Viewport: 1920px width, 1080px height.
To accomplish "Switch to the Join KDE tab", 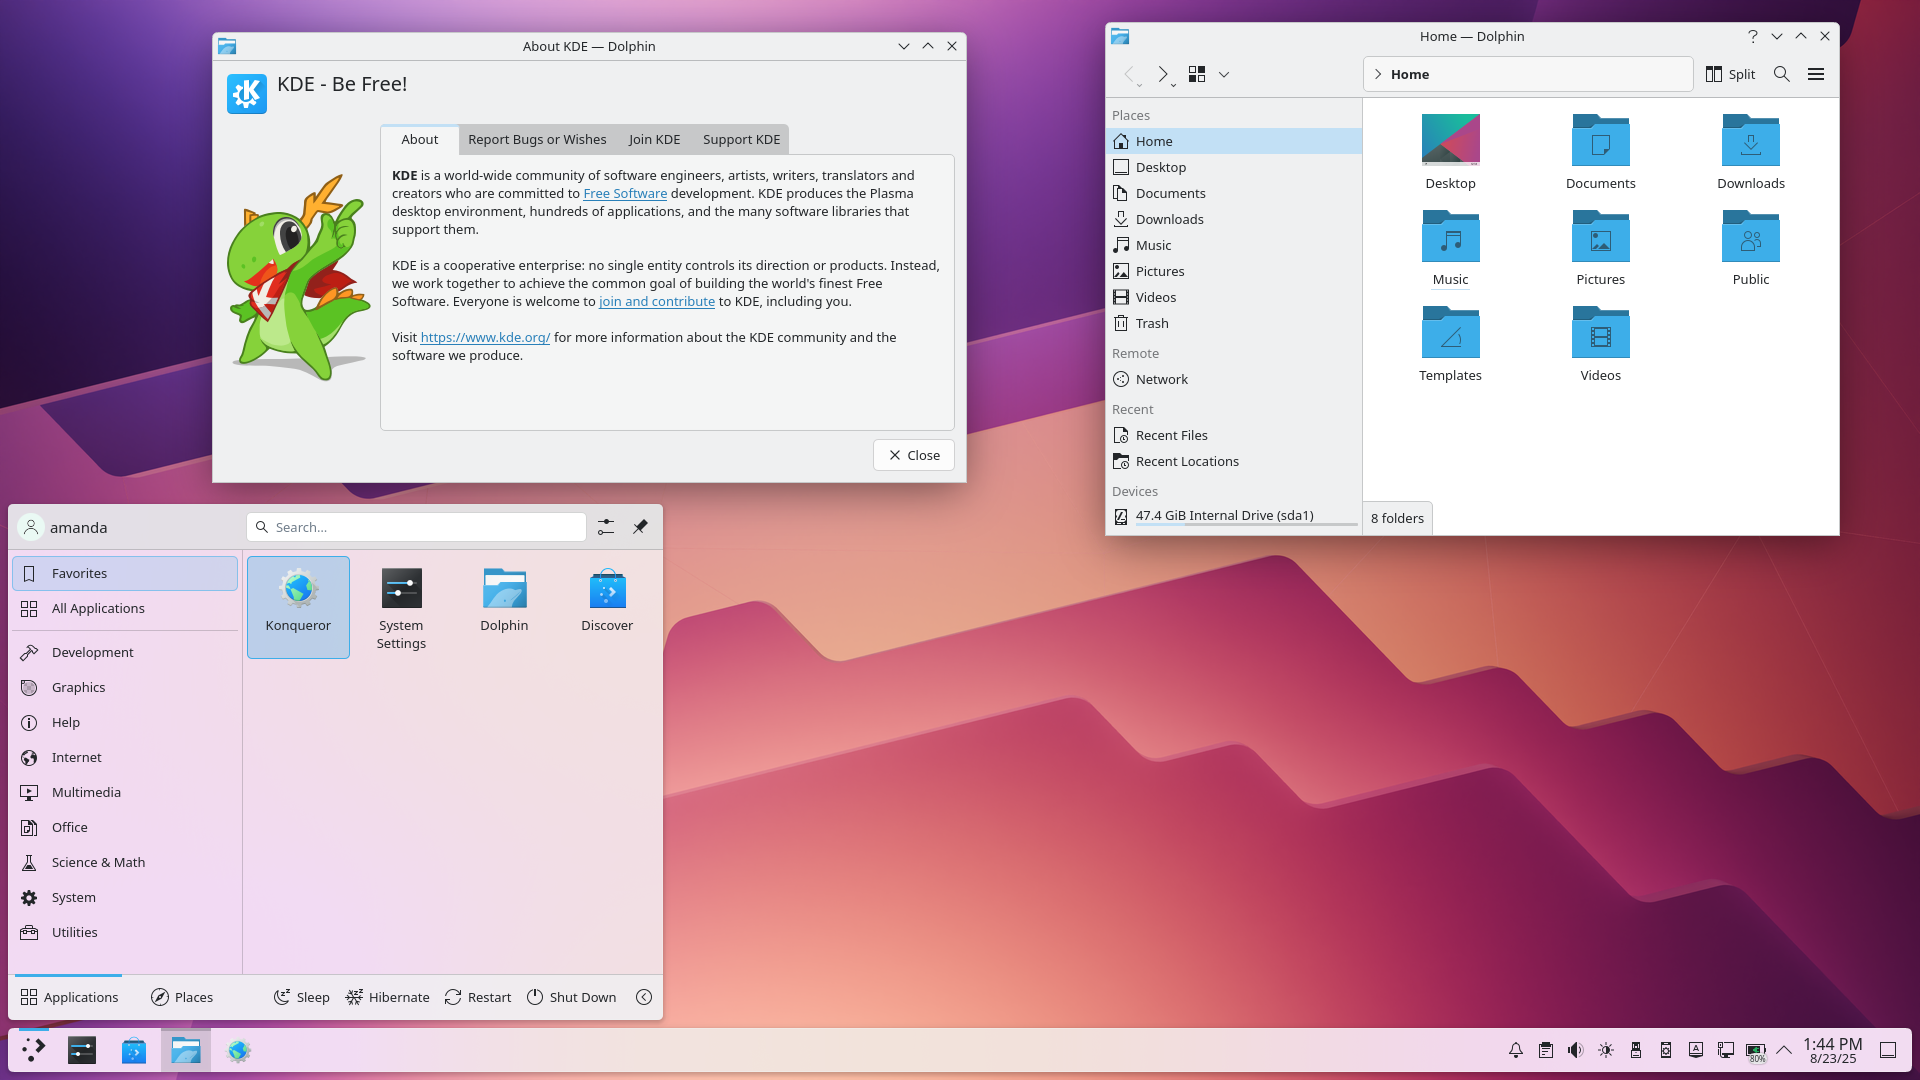I will pyautogui.click(x=654, y=139).
